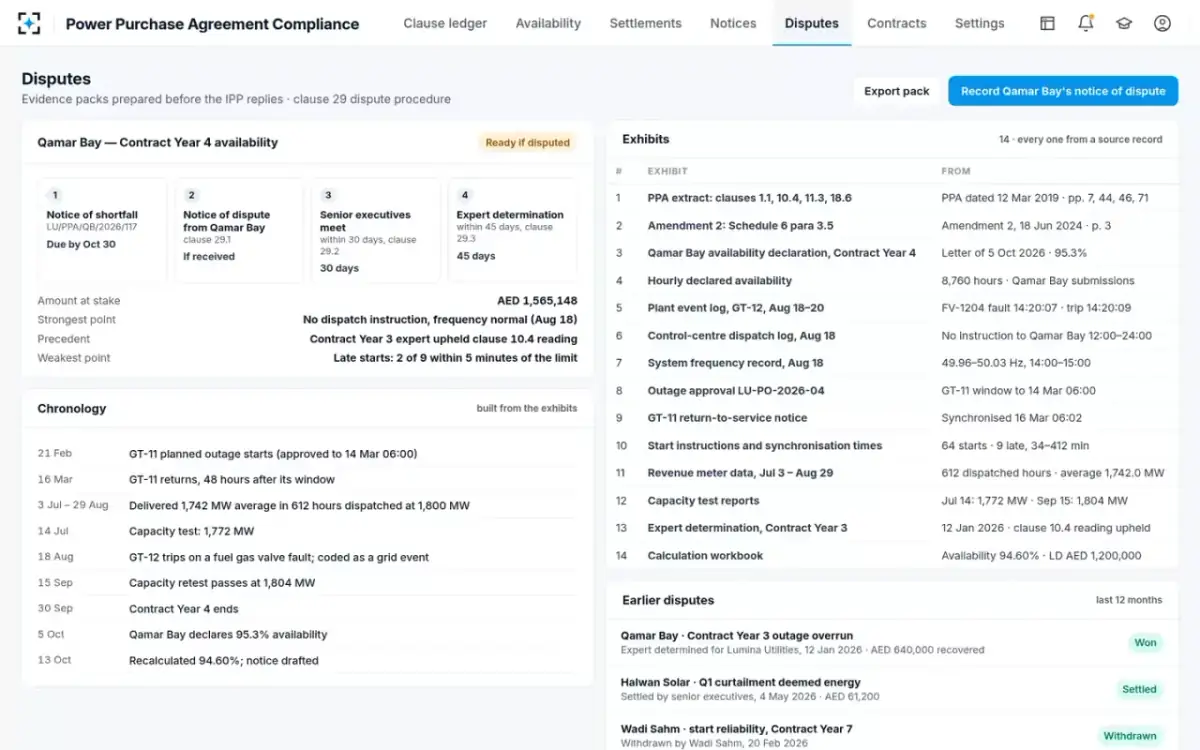The width and height of the screenshot is (1200, 750).
Task: Go to Clause ledger tab
Action: click(x=445, y=23)
